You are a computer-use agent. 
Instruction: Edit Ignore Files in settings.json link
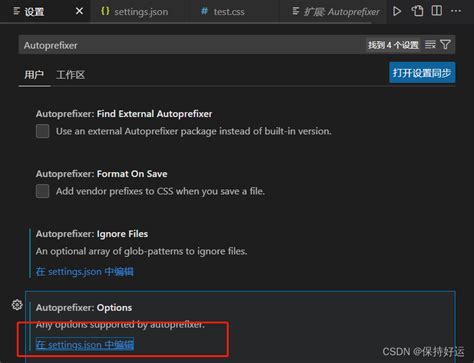click(x=85, y=272)
